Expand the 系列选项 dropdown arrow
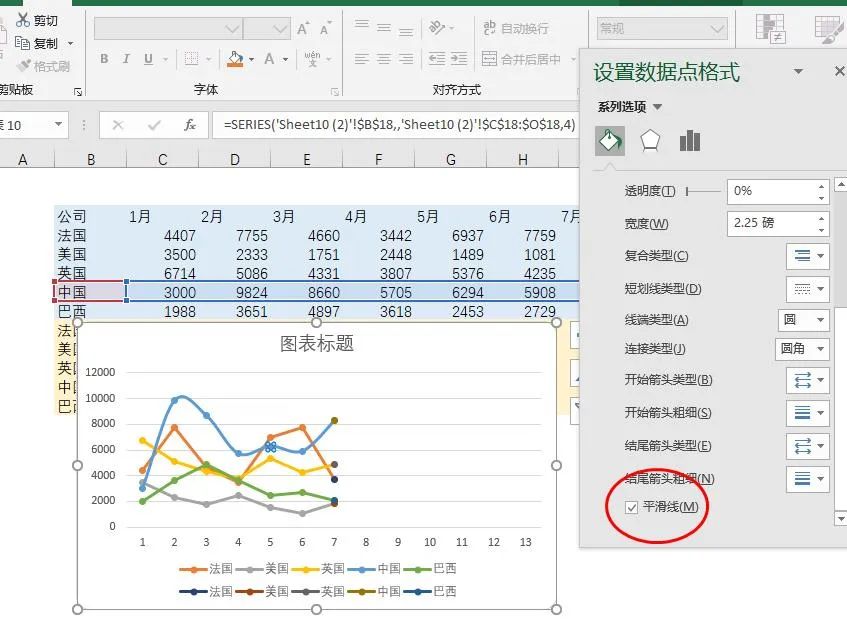This screenshot has width=847, height=621. tap(658, 107)
